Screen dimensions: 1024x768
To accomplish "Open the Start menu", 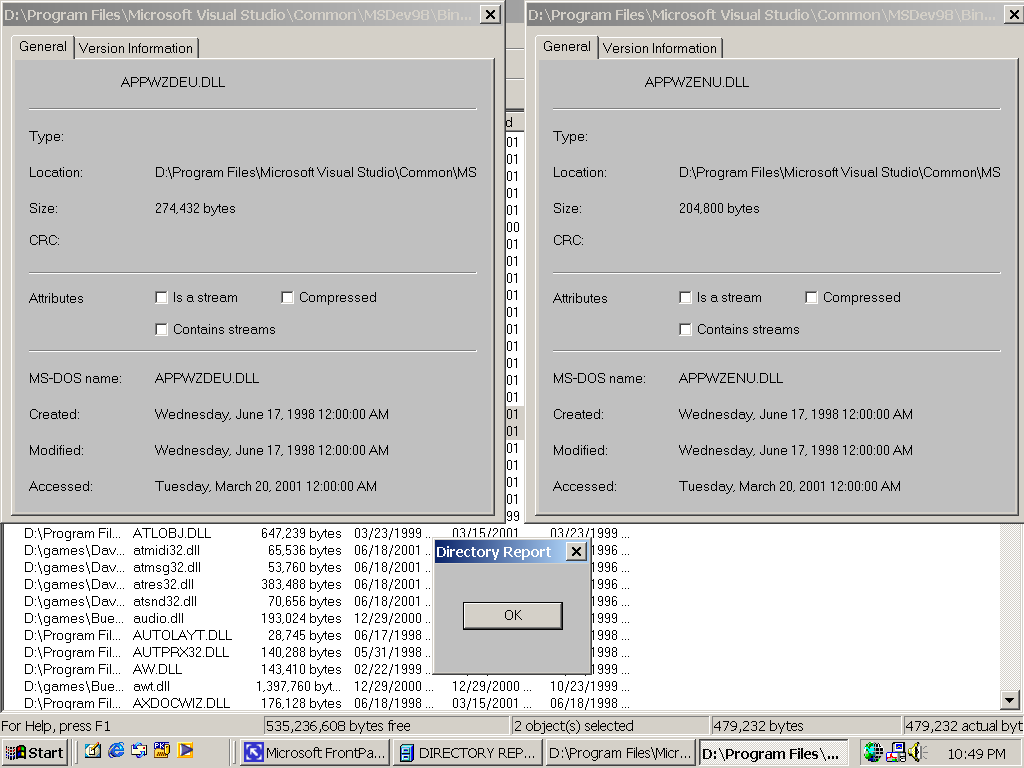I will (x=35, y=753).
